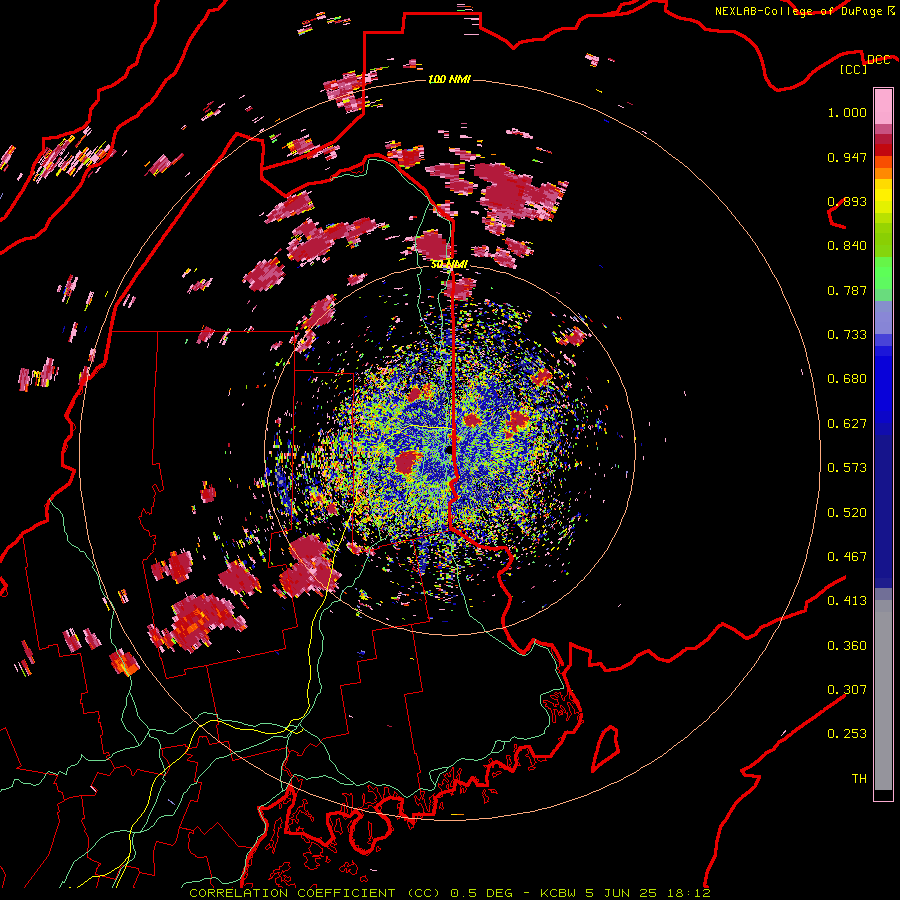
Task: Click the black radar site dot at center
Action: coord(447,451)
